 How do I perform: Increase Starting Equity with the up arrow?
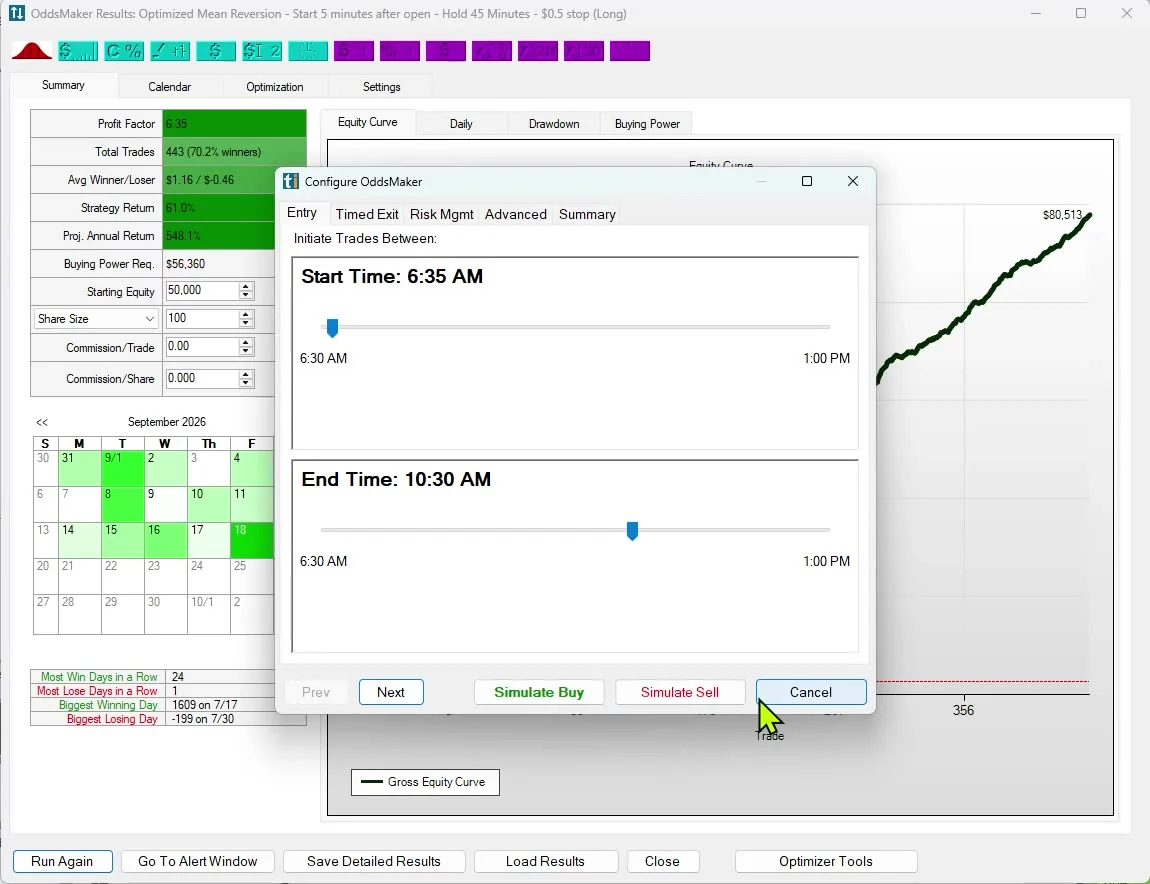246,287
